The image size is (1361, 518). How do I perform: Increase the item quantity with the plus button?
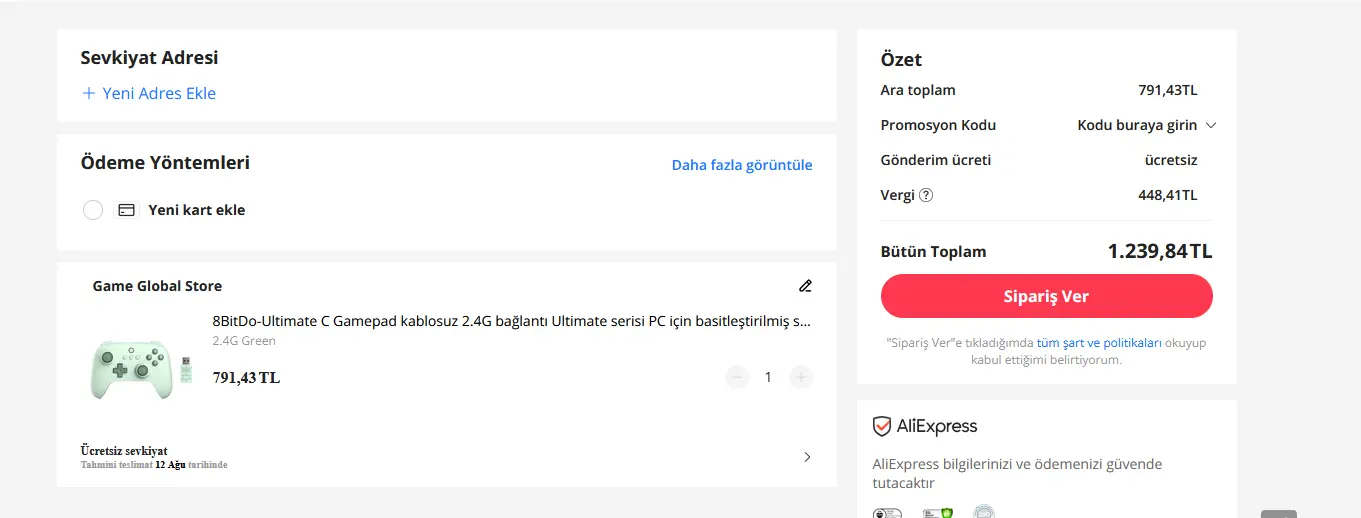[801, 377]
